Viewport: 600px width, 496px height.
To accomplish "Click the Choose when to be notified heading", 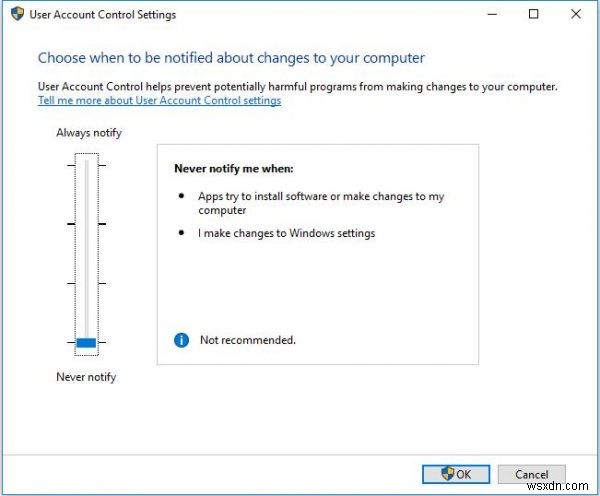I will [231, 58].
